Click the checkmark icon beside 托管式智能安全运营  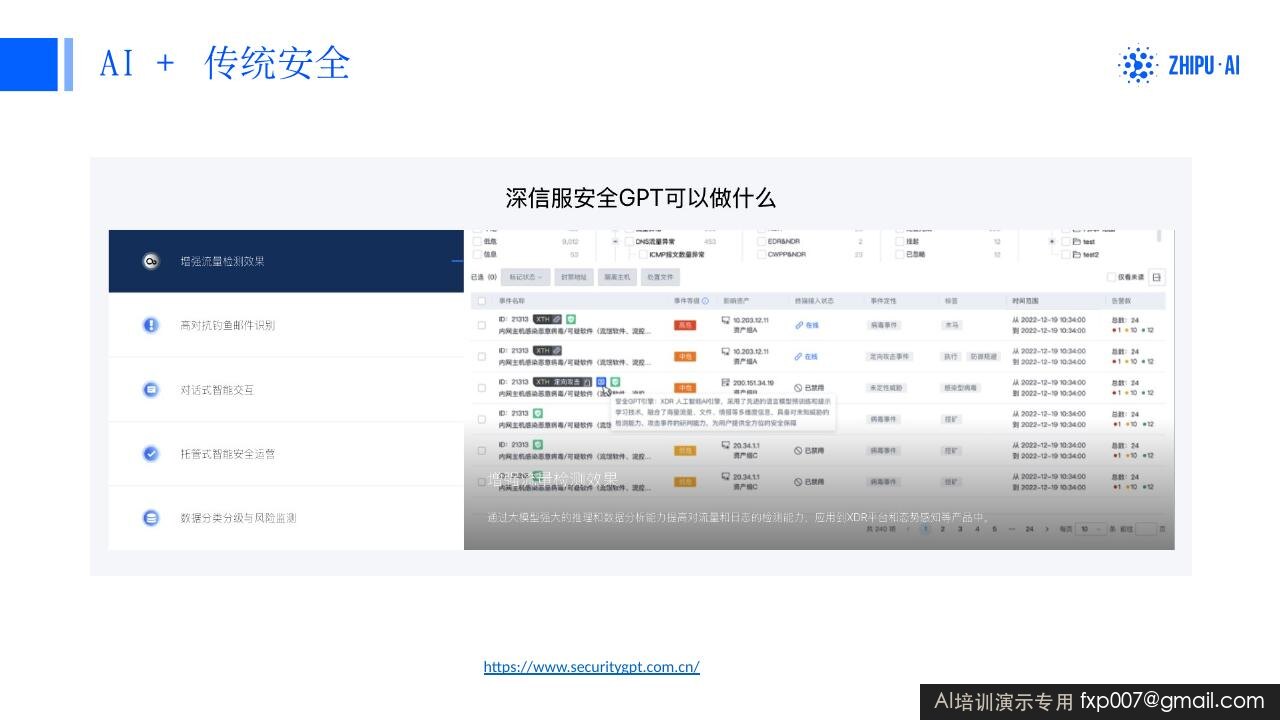151,453
